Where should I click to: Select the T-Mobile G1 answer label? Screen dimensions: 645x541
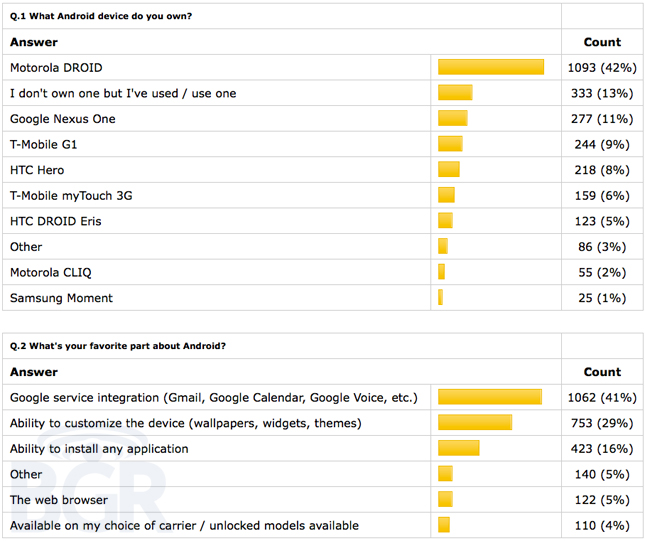[44, 144]
